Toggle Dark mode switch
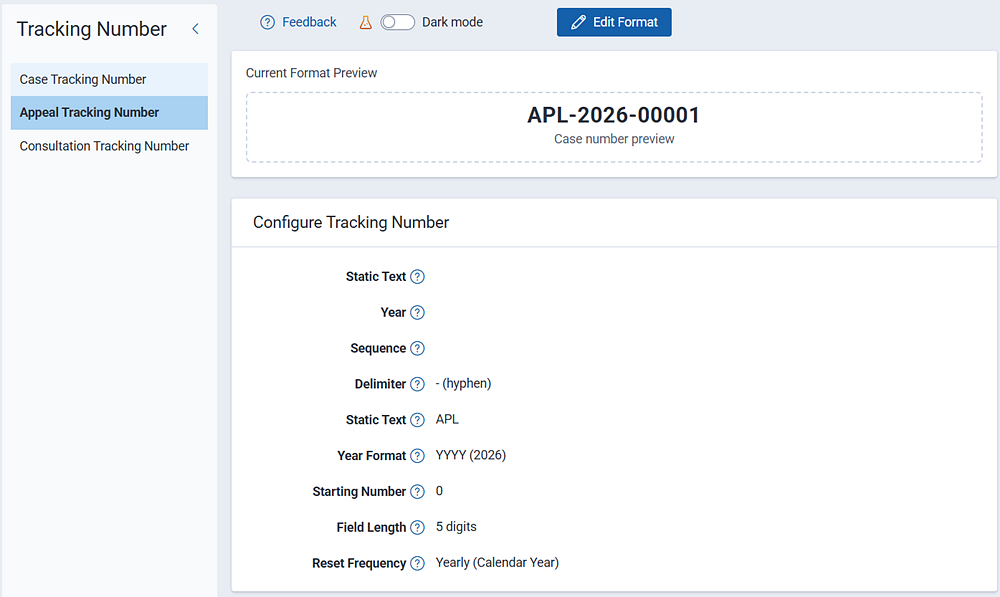 coord(397,22)
